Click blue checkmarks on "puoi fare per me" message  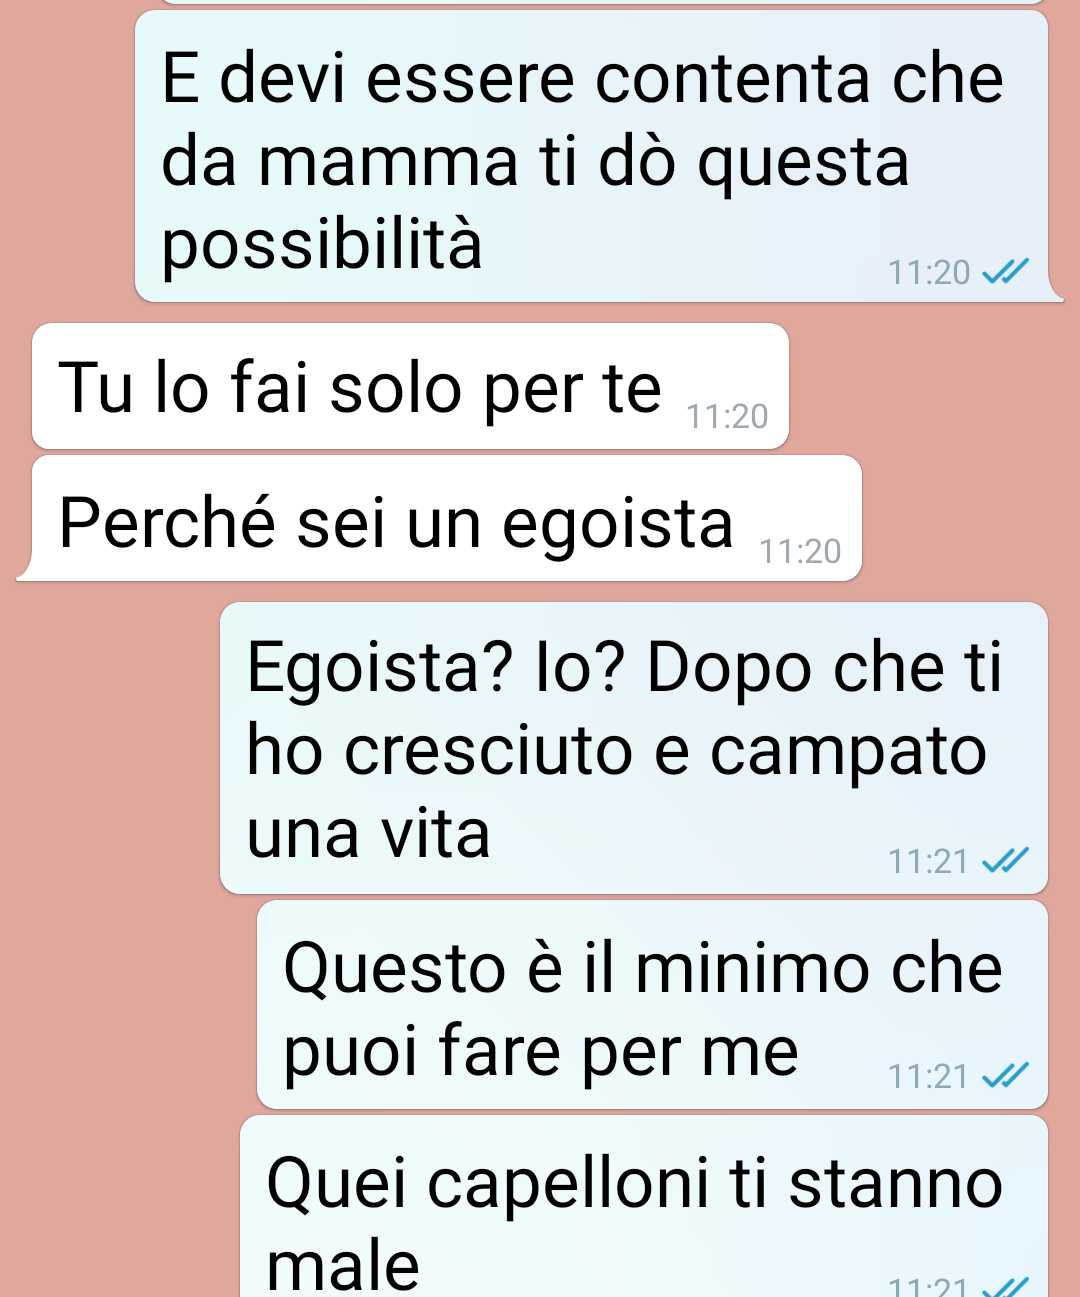[x=1005, y=1076]
